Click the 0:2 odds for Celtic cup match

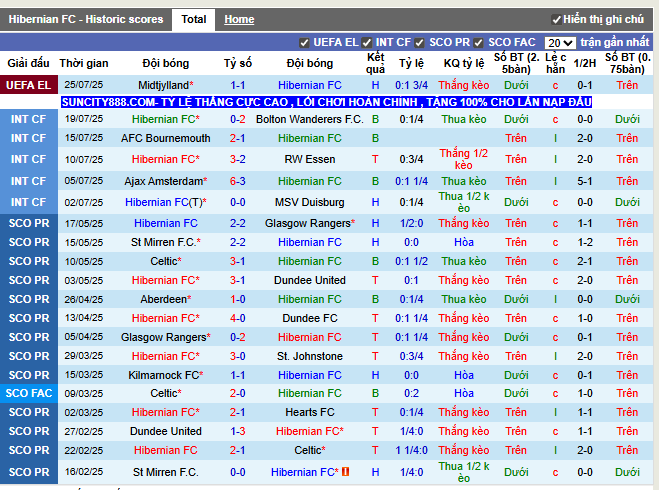click(x=411, y=393)
